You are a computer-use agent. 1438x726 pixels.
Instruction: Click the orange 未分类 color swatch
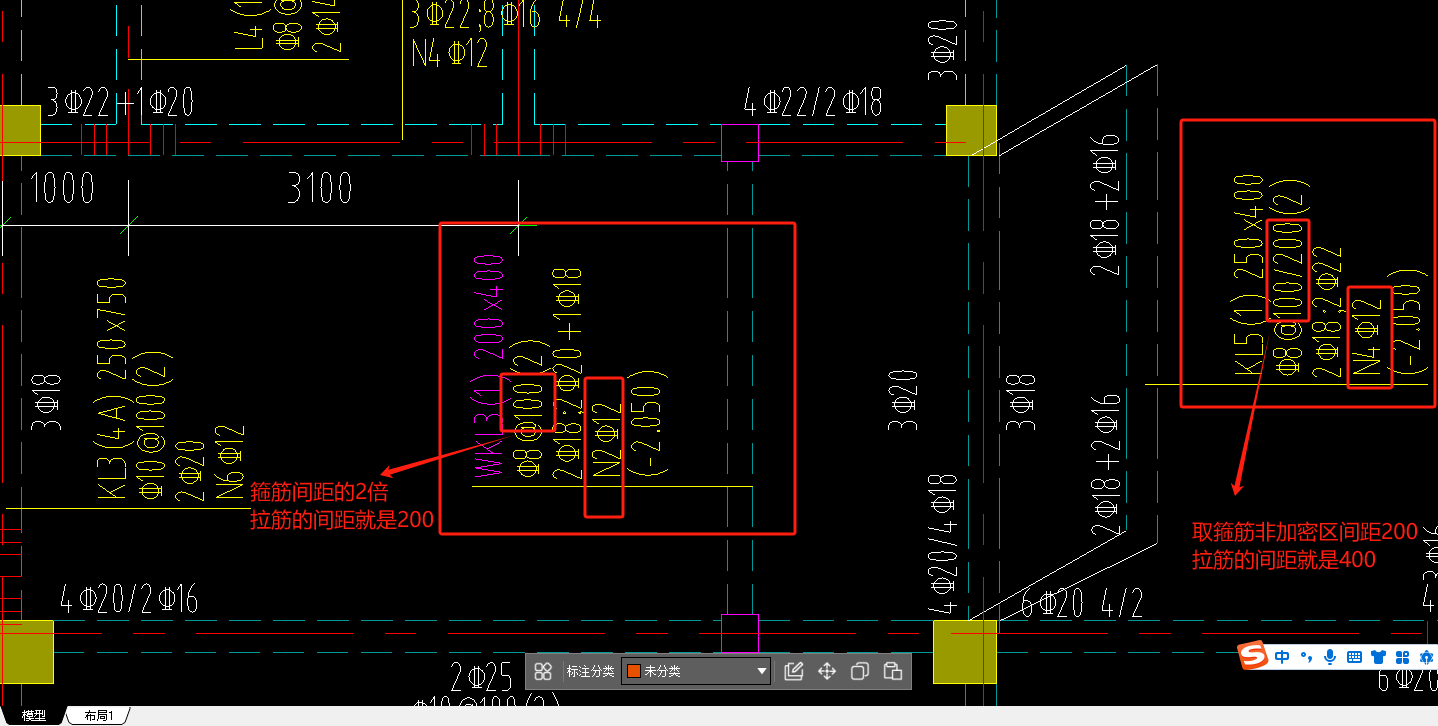point(633,671)
